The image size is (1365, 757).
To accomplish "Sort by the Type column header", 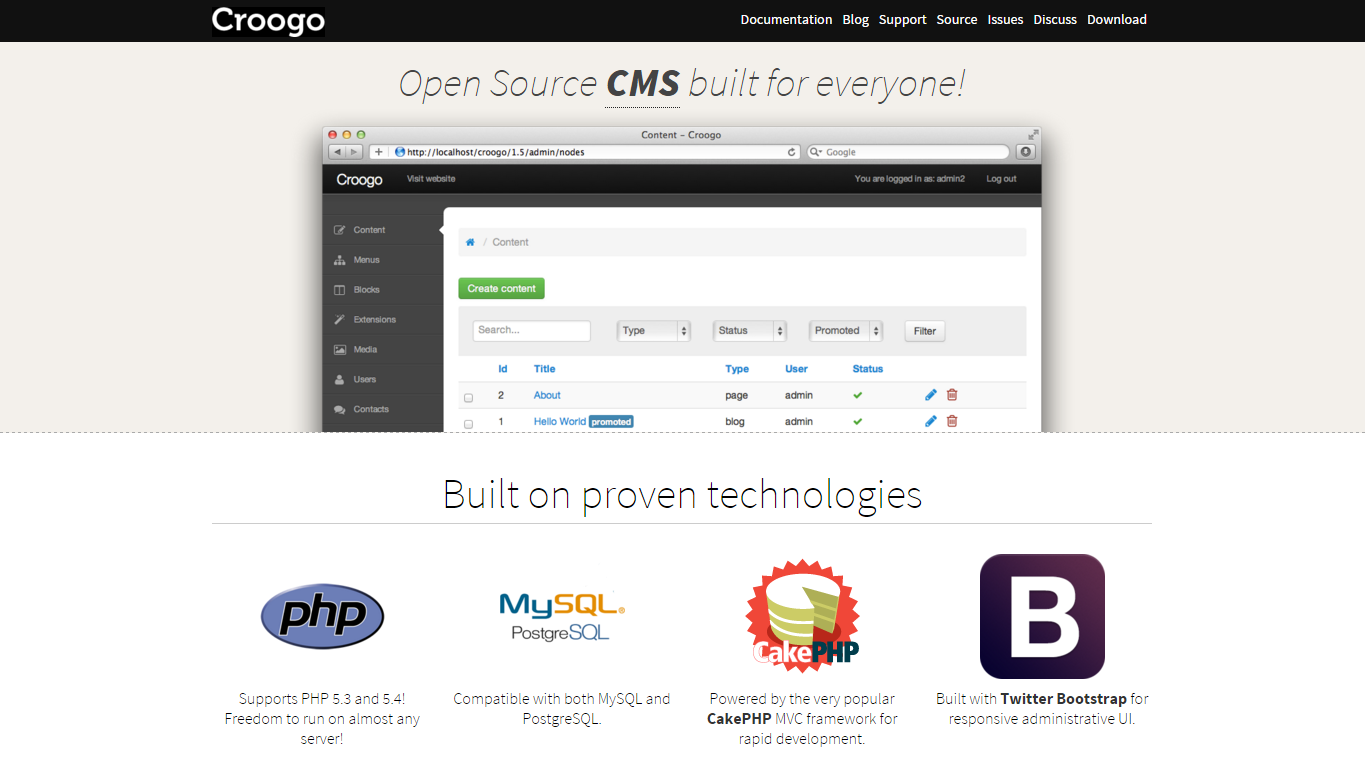I will coord(737,369).
